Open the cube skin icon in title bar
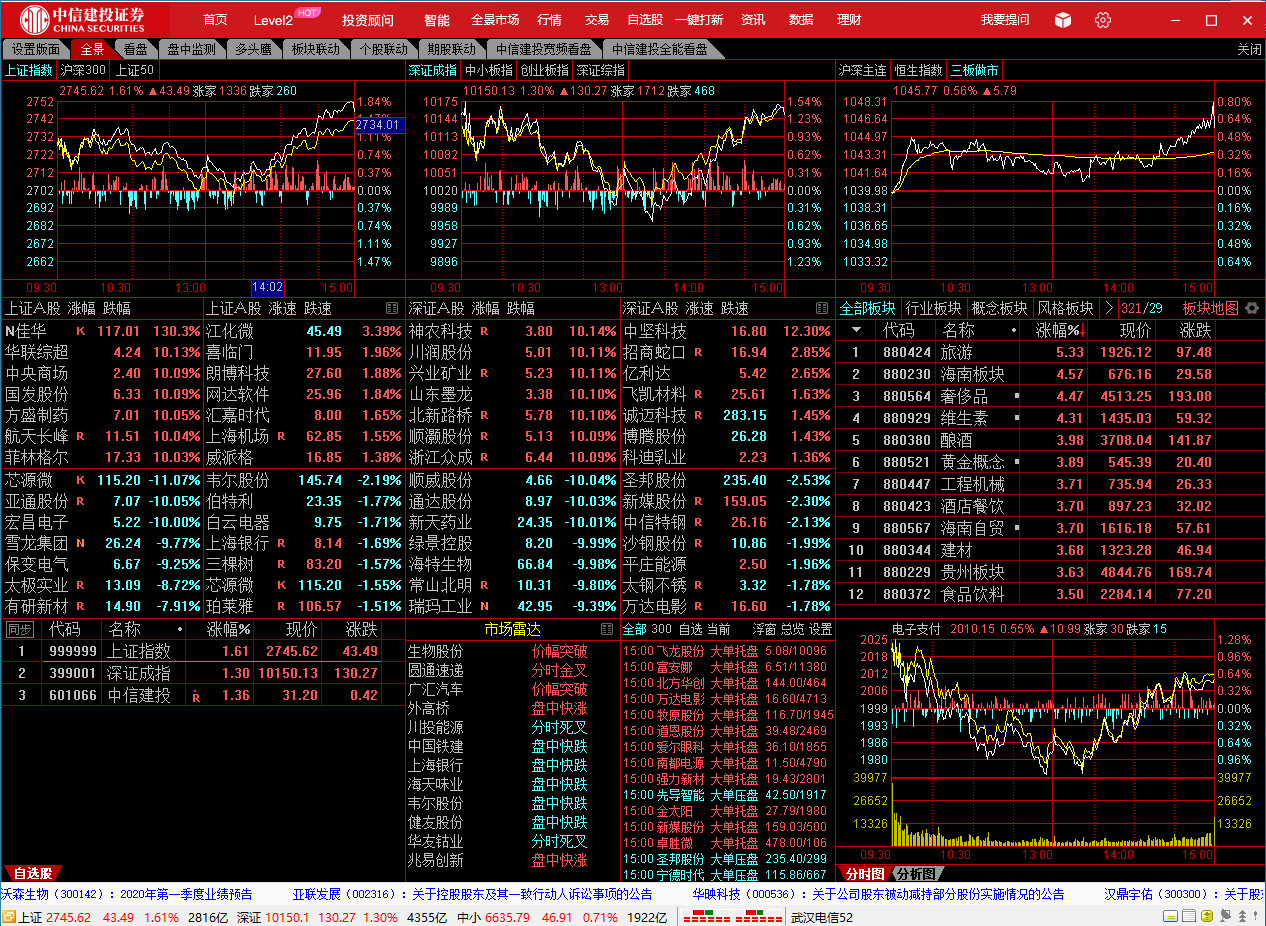Image resolution: width=1266 pixels, height=926 pixels. (x=1063, y=20)
